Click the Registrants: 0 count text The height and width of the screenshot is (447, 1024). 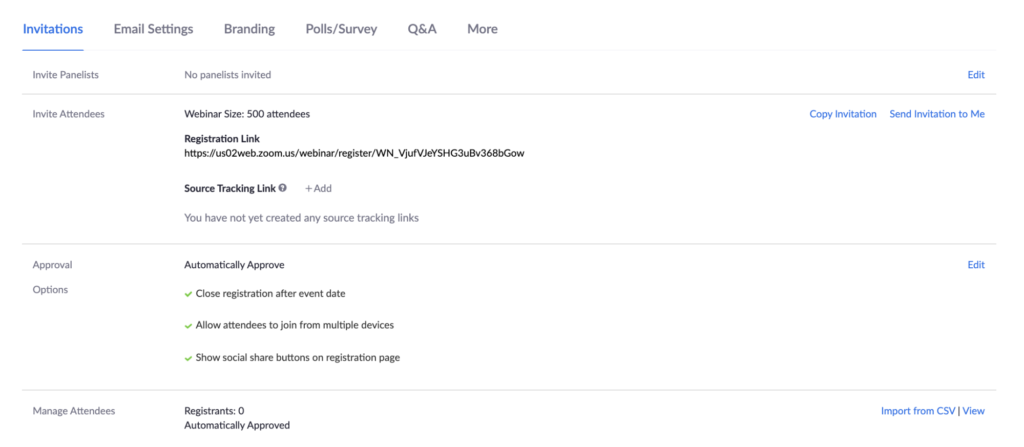pyautogui.click(x=214, y=411)
